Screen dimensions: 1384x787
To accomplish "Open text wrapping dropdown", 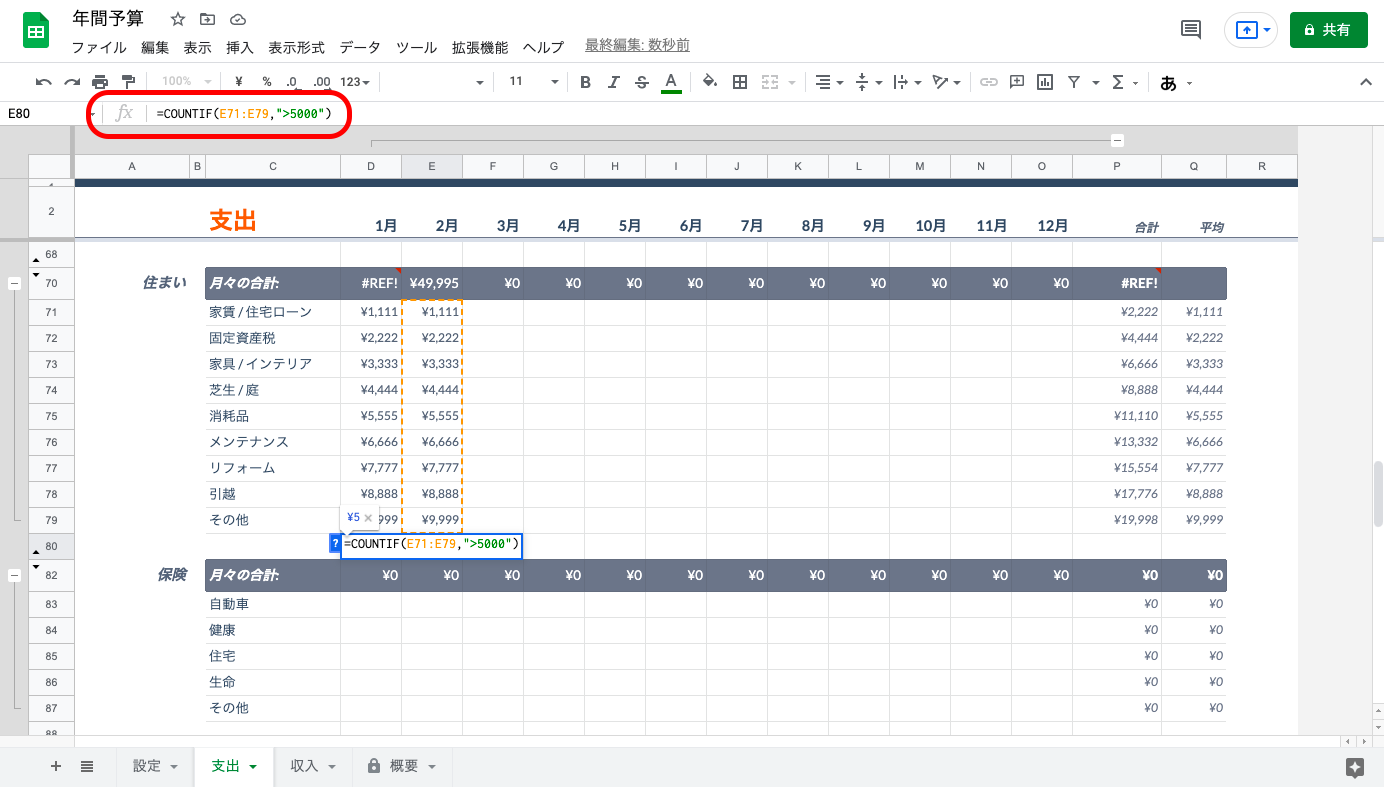I will tap(907, 82).
